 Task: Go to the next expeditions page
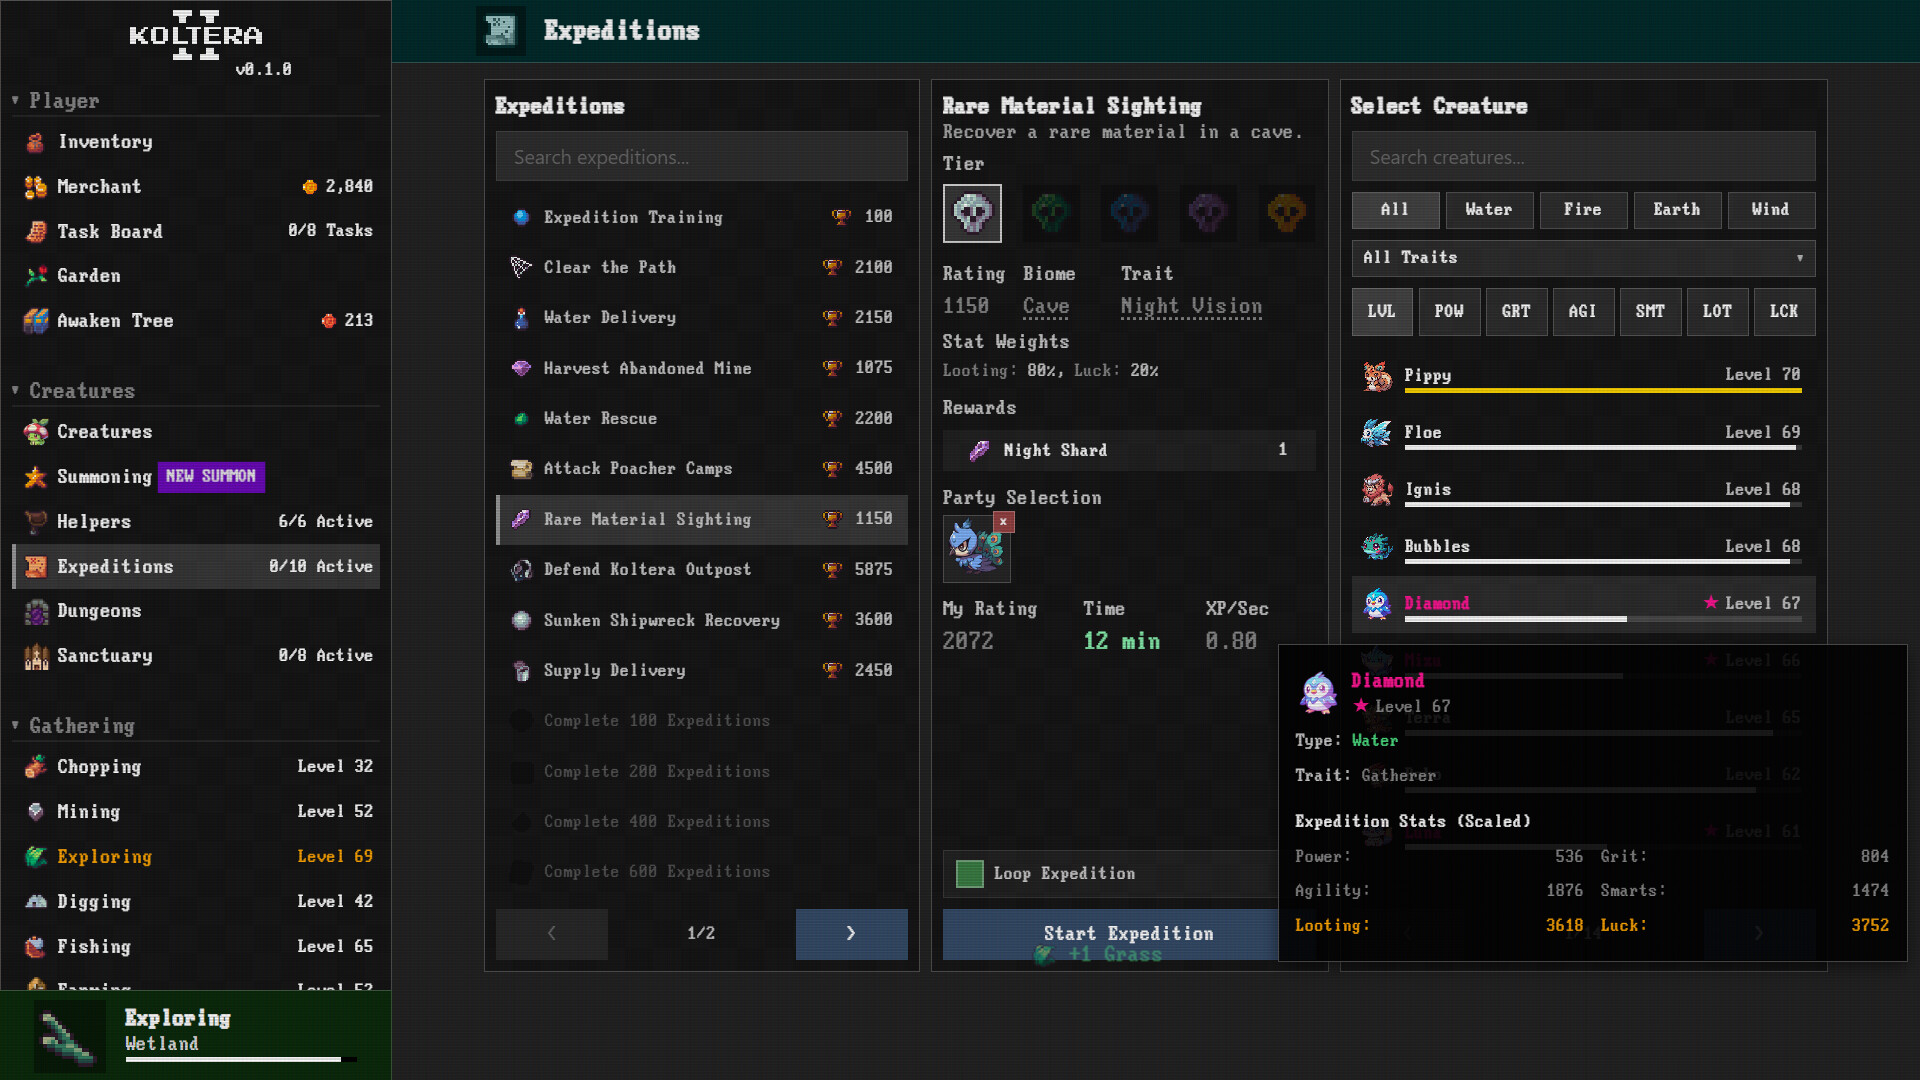[x=851, y=934]
